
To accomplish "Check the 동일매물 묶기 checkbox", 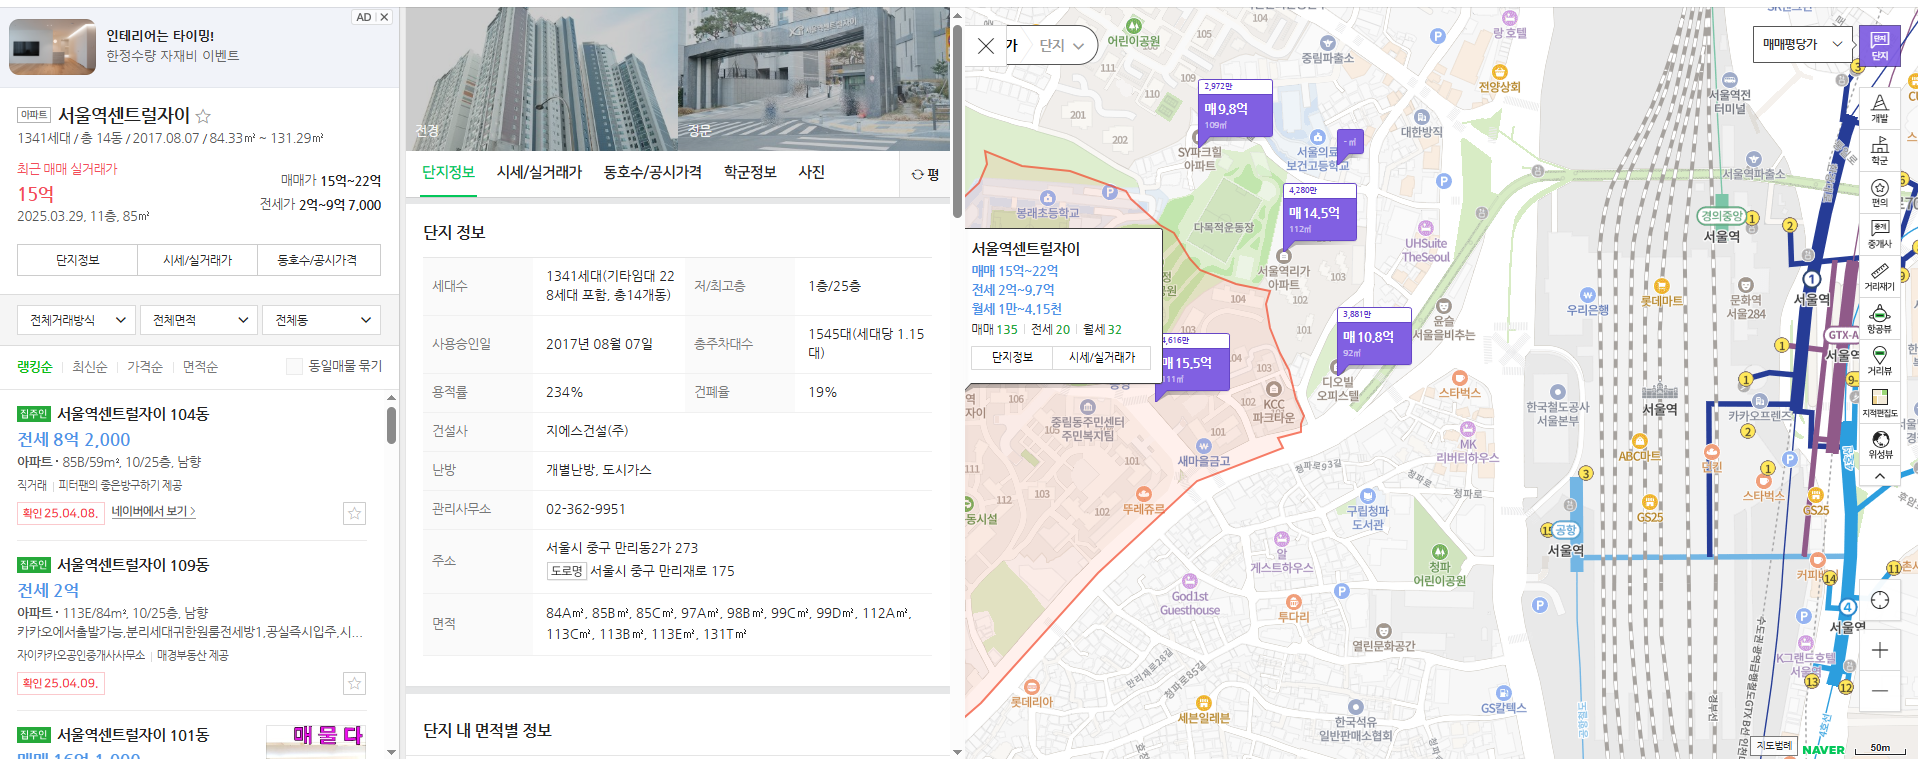I will point(294,366).
